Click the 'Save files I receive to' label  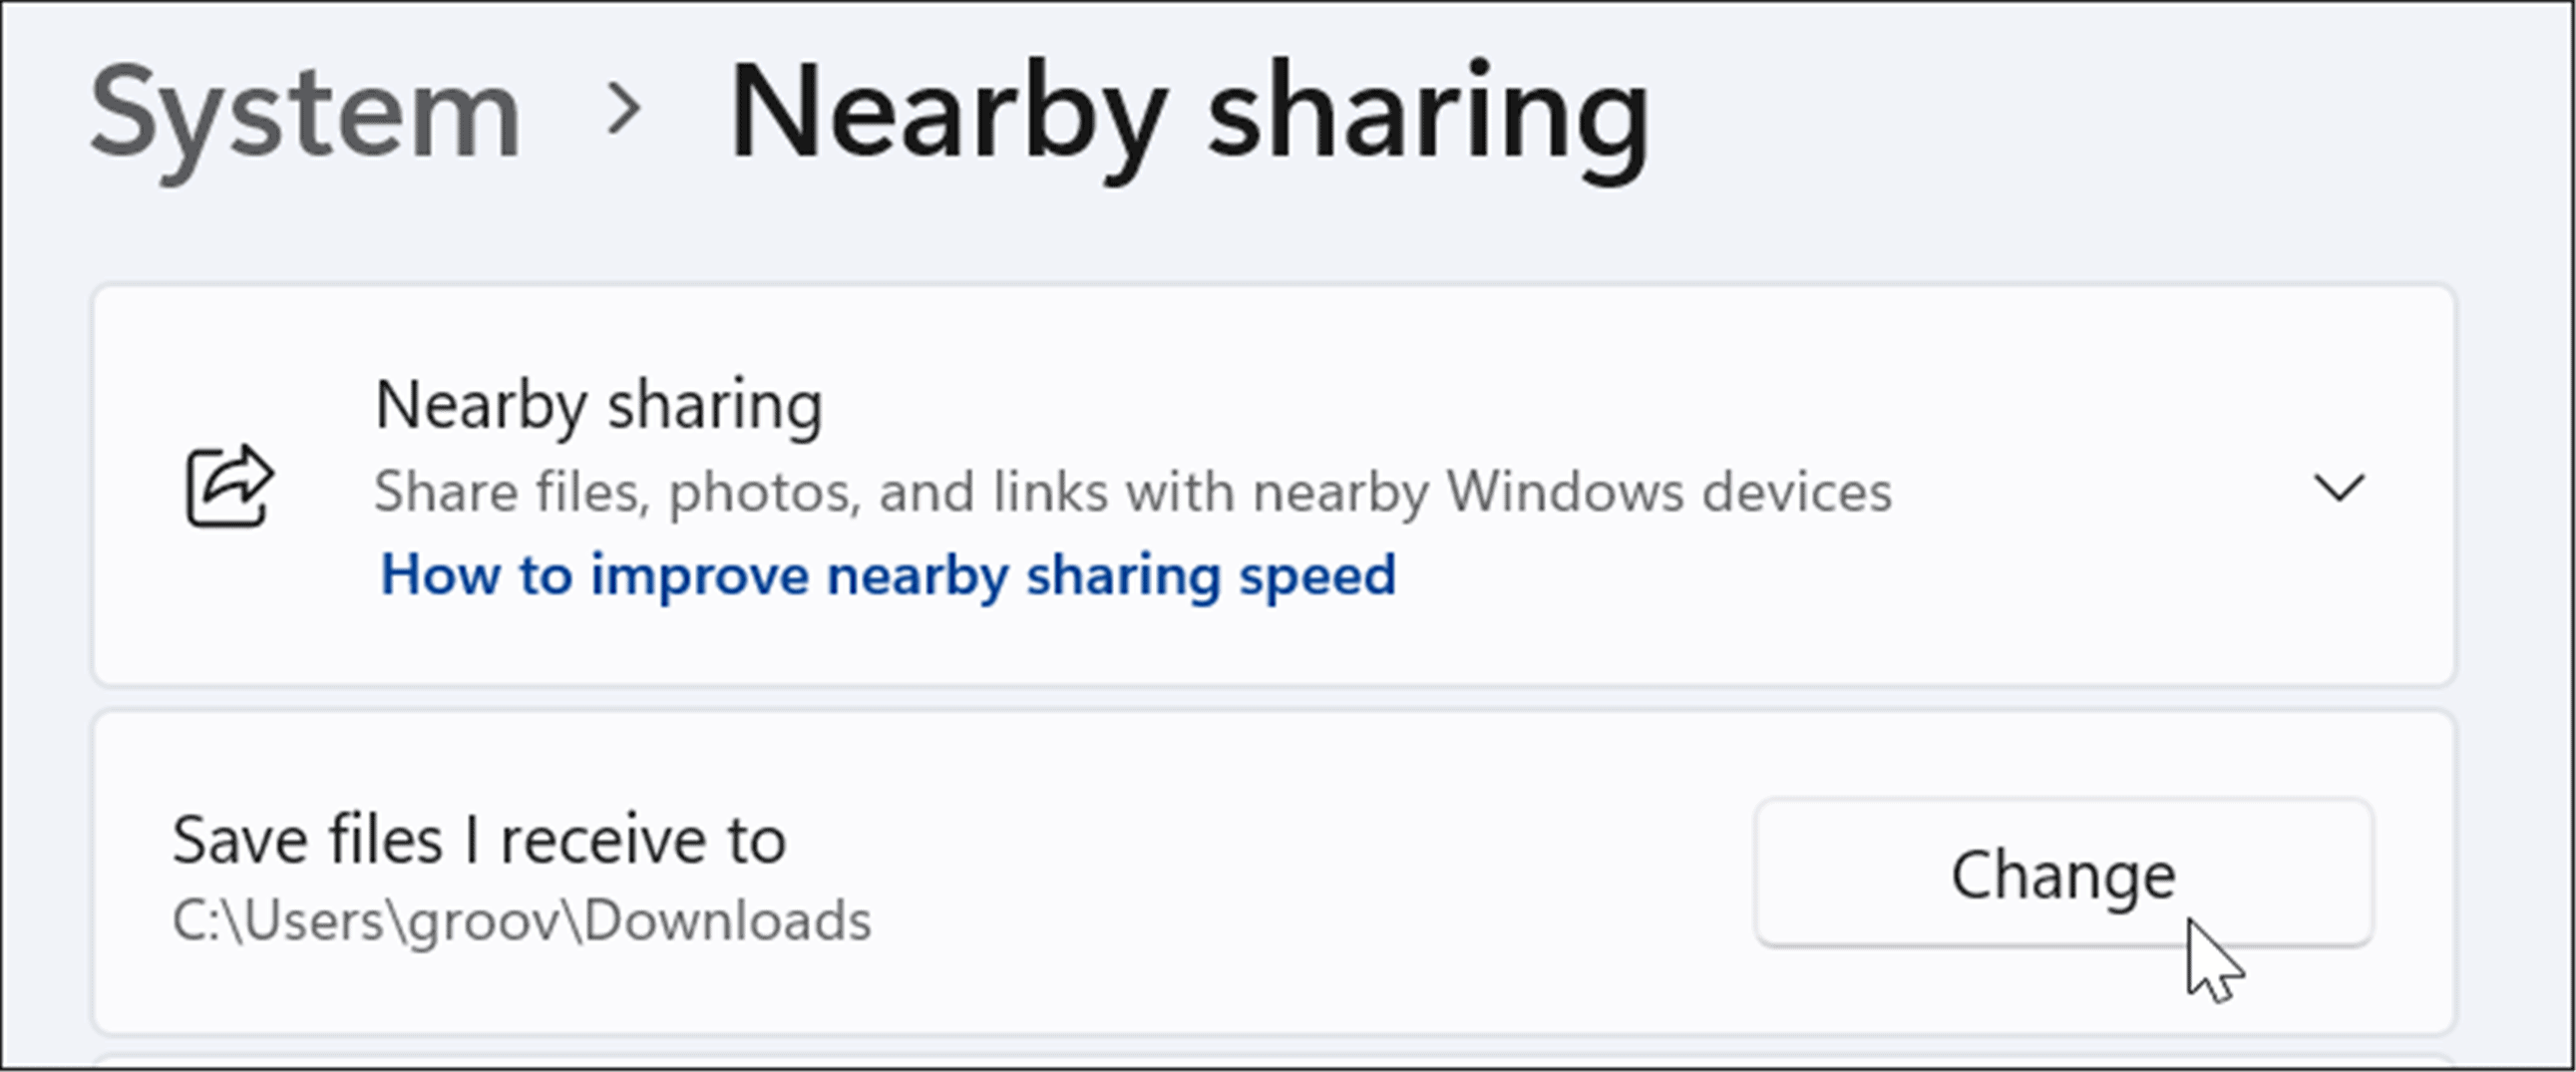coord(479,840)
